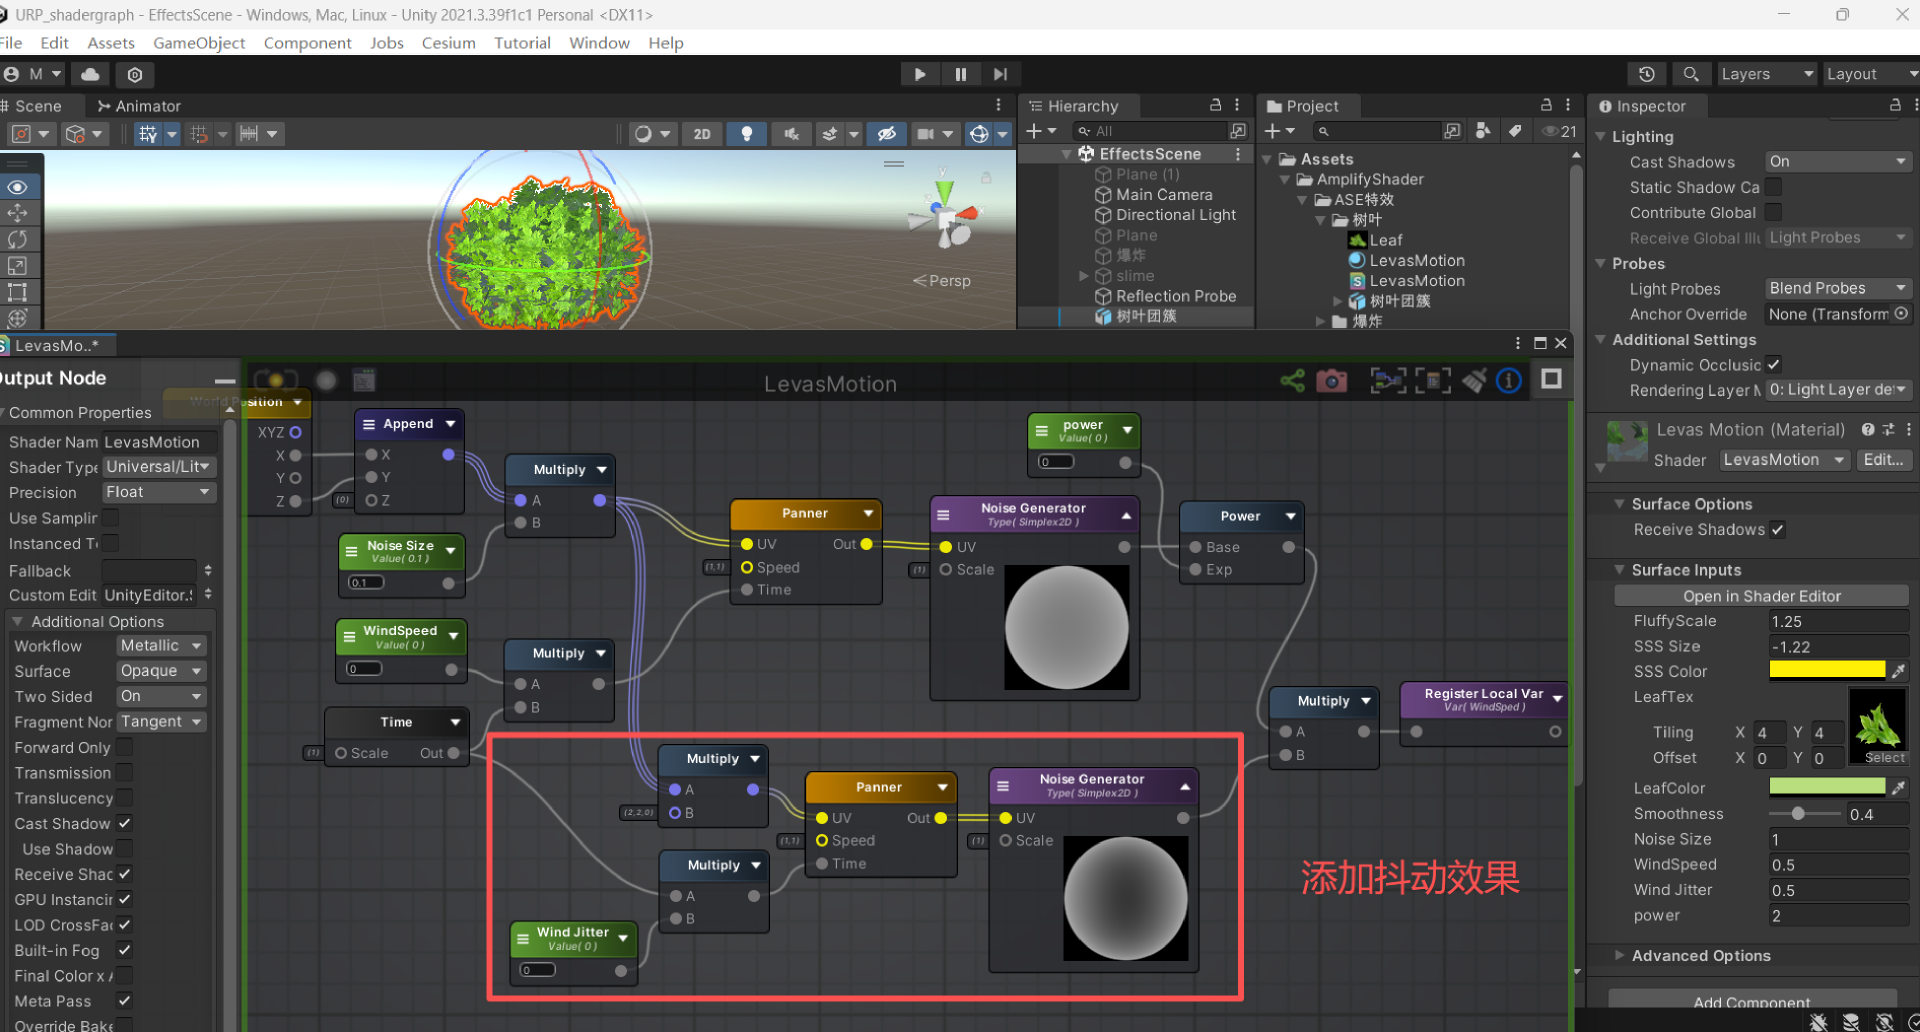Viewport: 1920px width, 1032px height.
Task: Advance one frame with the Step button
Action: [x=1000, y=74]
